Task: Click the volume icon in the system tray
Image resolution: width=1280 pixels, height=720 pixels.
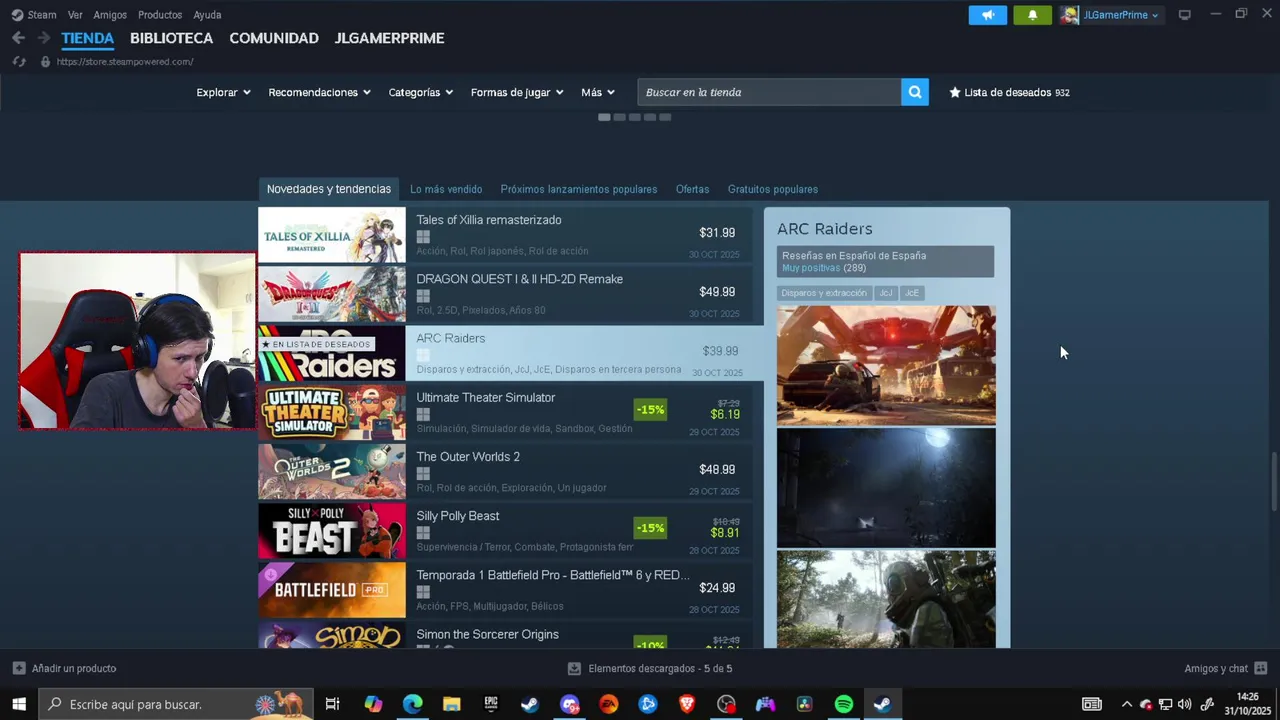Action: (x=1185, y=704)
